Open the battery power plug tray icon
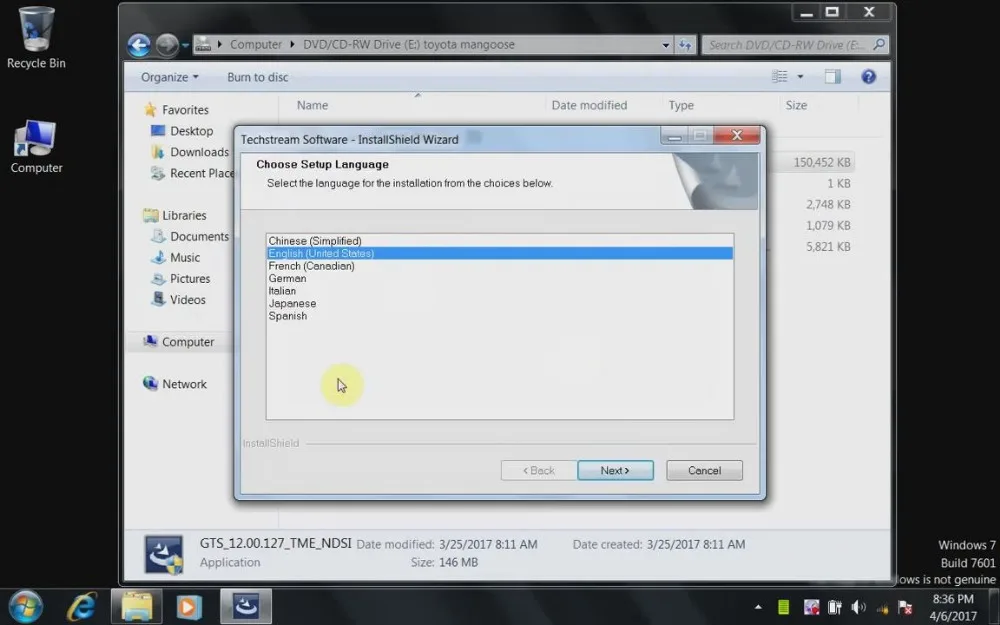Screen dimensions: 1000x625 tap(834, 607)
